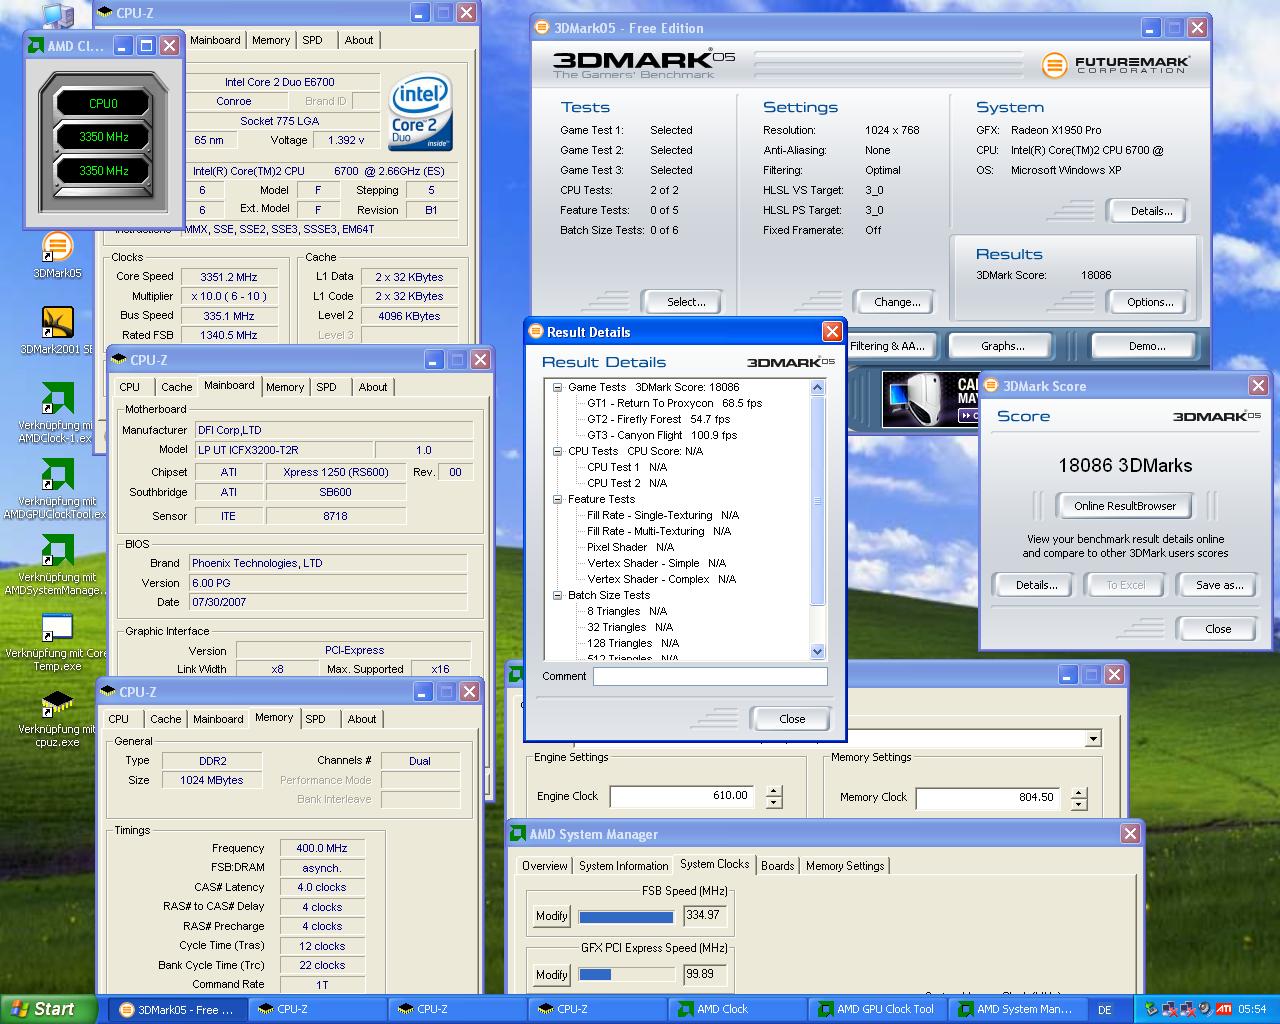Click the Memory Clock value field
The image size is (1280, 1024).
coord(988,797)
